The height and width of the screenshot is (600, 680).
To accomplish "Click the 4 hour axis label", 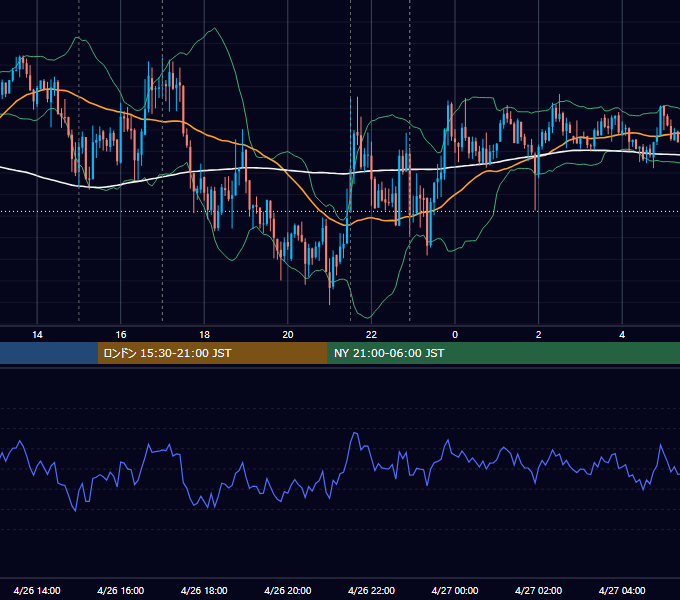I will click(622, 335).
